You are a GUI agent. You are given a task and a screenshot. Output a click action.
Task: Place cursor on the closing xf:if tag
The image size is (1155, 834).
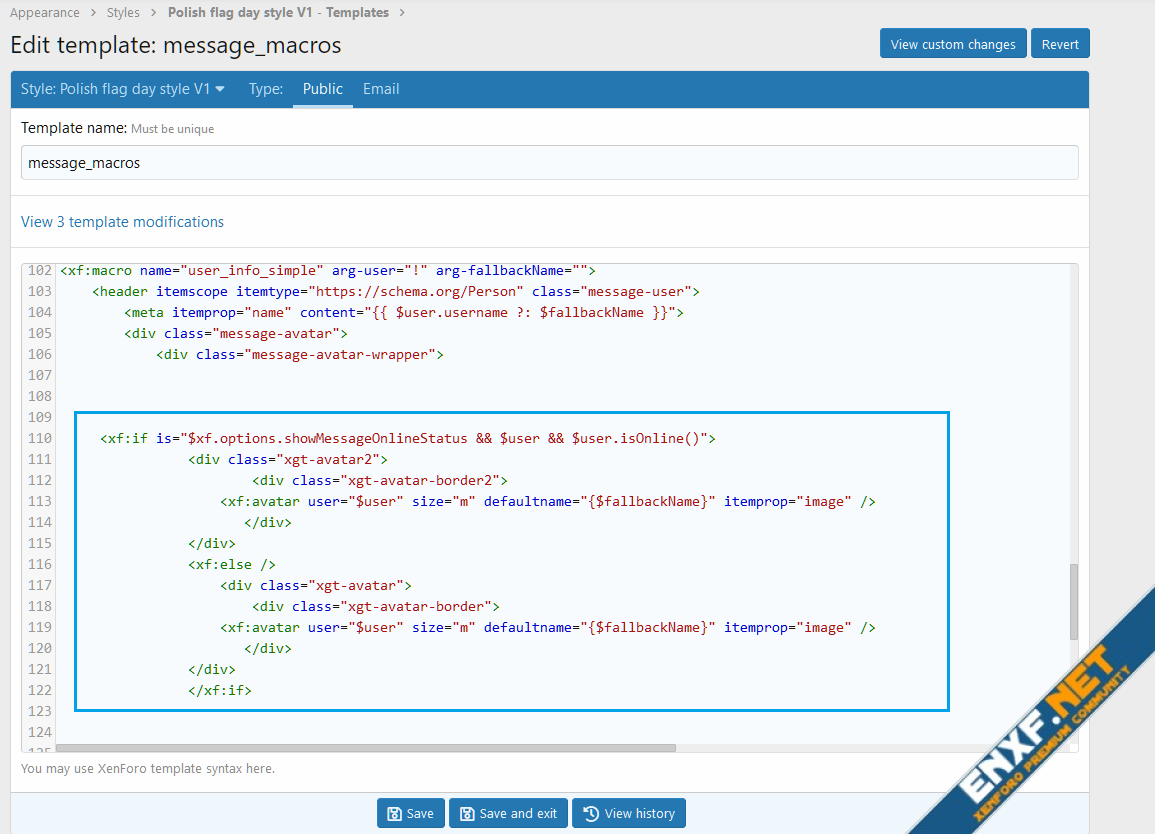[x=219, y=690]
